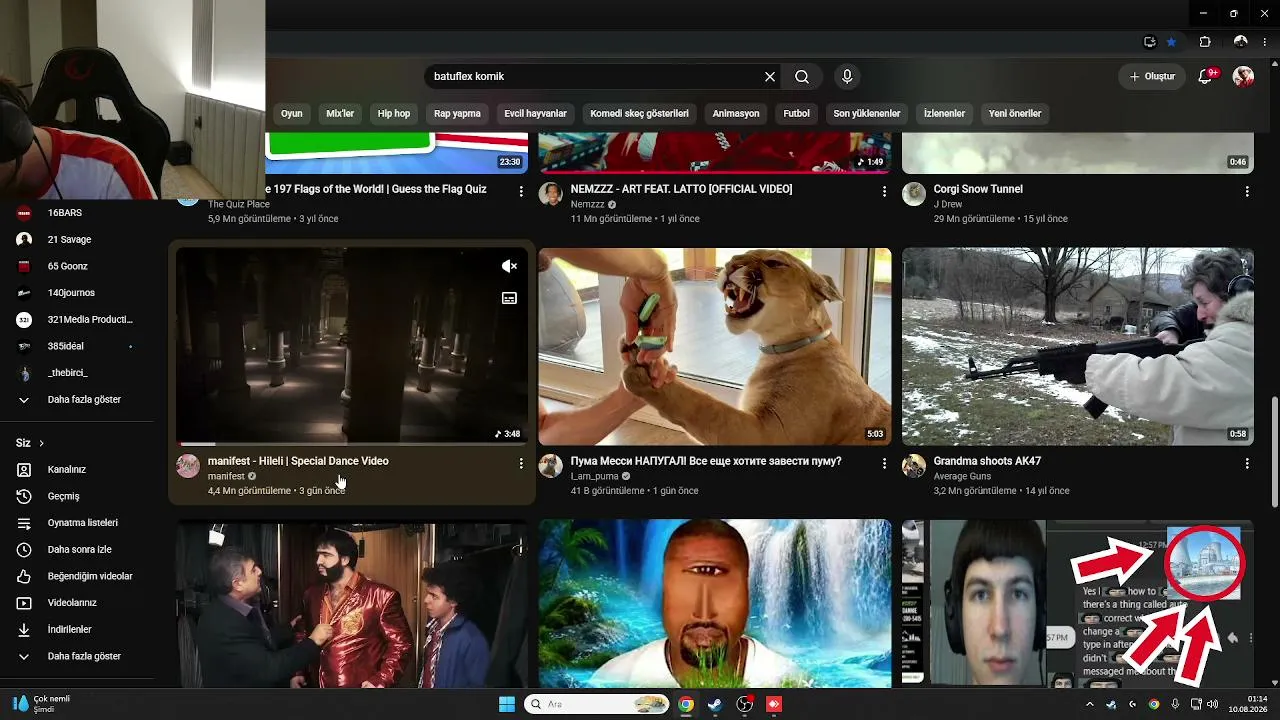1280x720 pixels.
Task: Toggle captions on the manifest video preview
Action: click(509, 298)
